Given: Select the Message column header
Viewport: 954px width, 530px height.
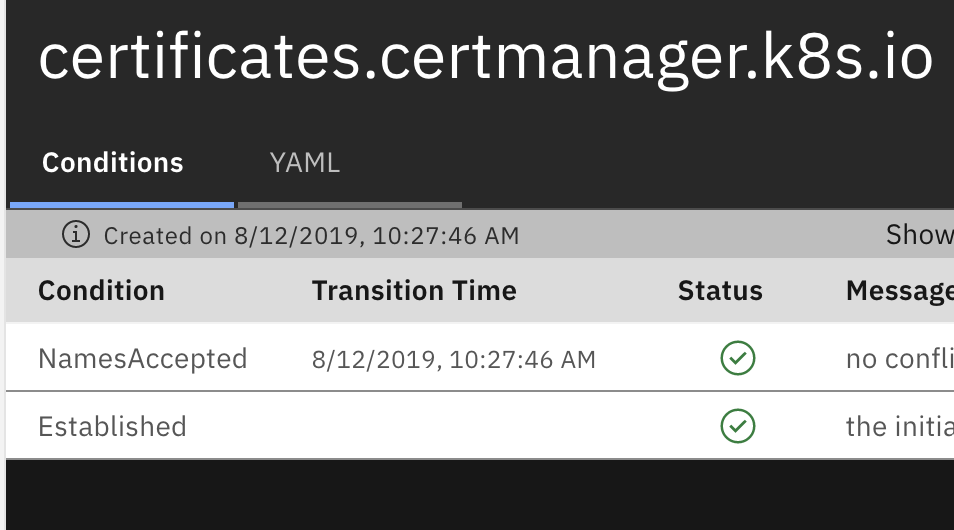Looking at the screenshot, I should (899, 291).
